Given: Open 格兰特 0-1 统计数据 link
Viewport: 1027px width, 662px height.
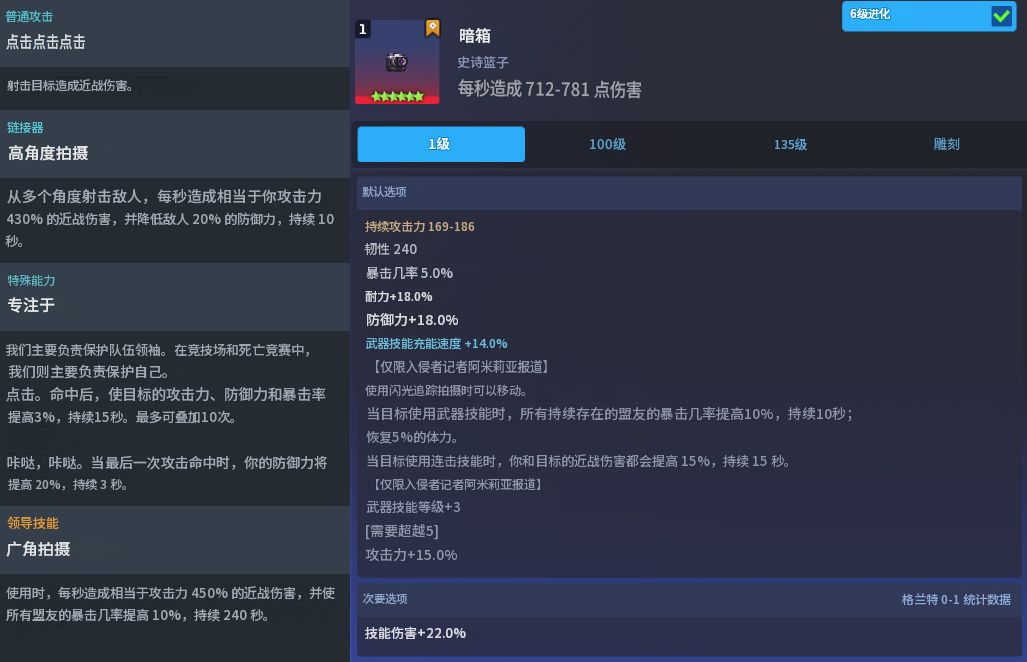Looking at the screenshot, I should coord(956,599).
